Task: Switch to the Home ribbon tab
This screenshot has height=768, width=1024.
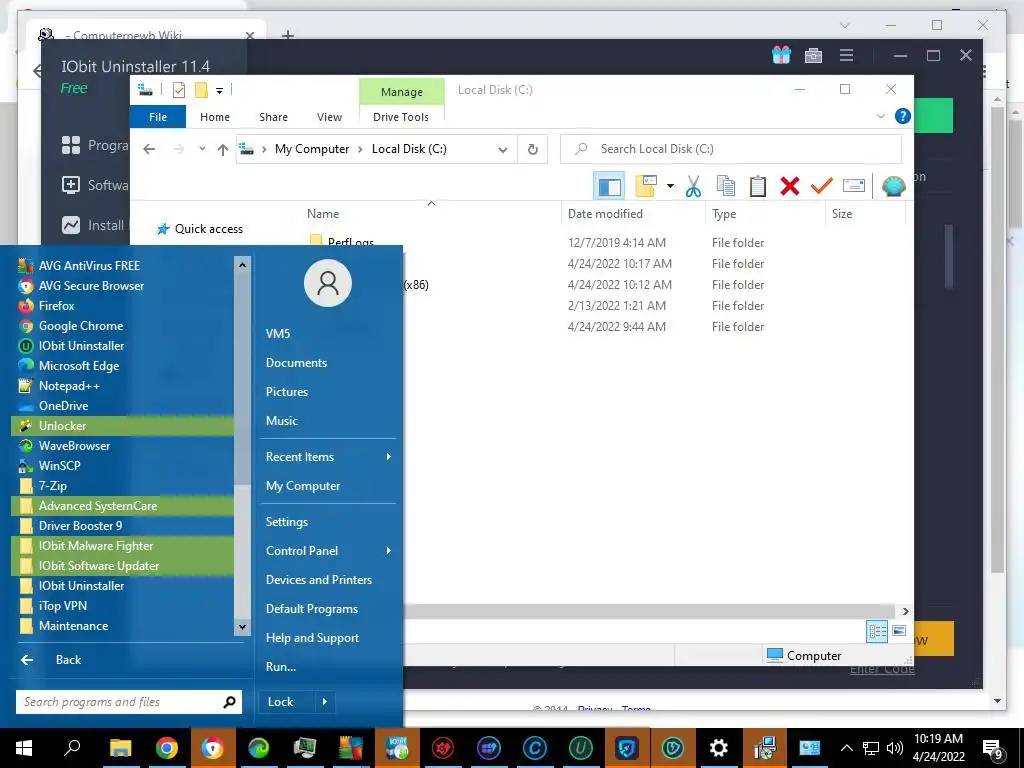Action: [x=215, y=117]
